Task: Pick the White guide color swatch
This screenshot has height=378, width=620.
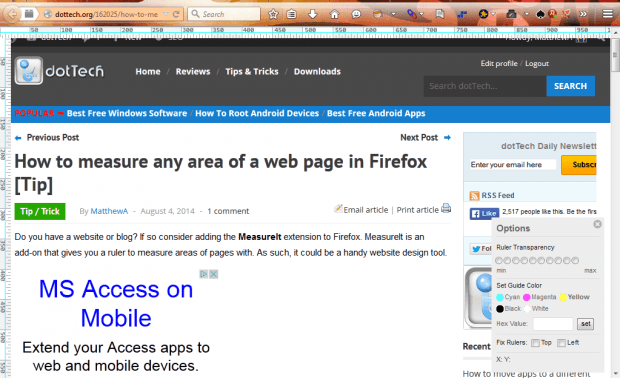Action: 527,308
